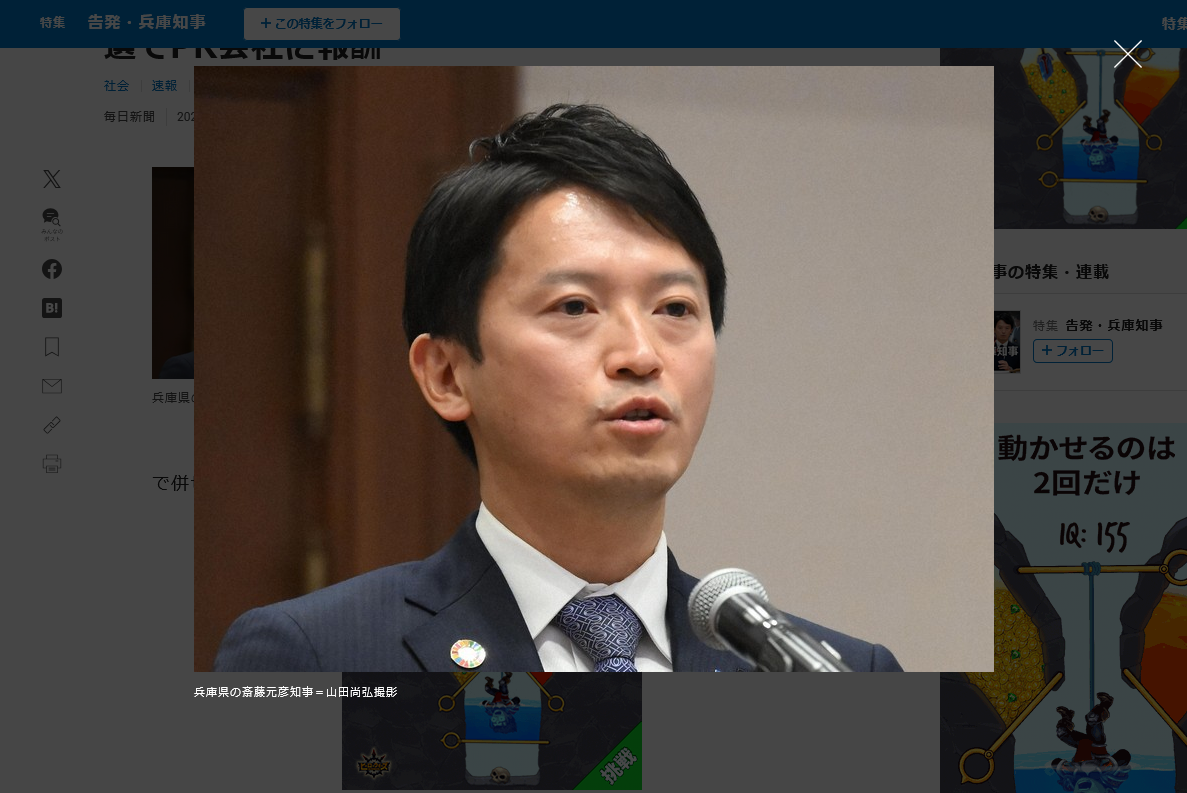Share the article on Facebook

(x=51, y=269)
